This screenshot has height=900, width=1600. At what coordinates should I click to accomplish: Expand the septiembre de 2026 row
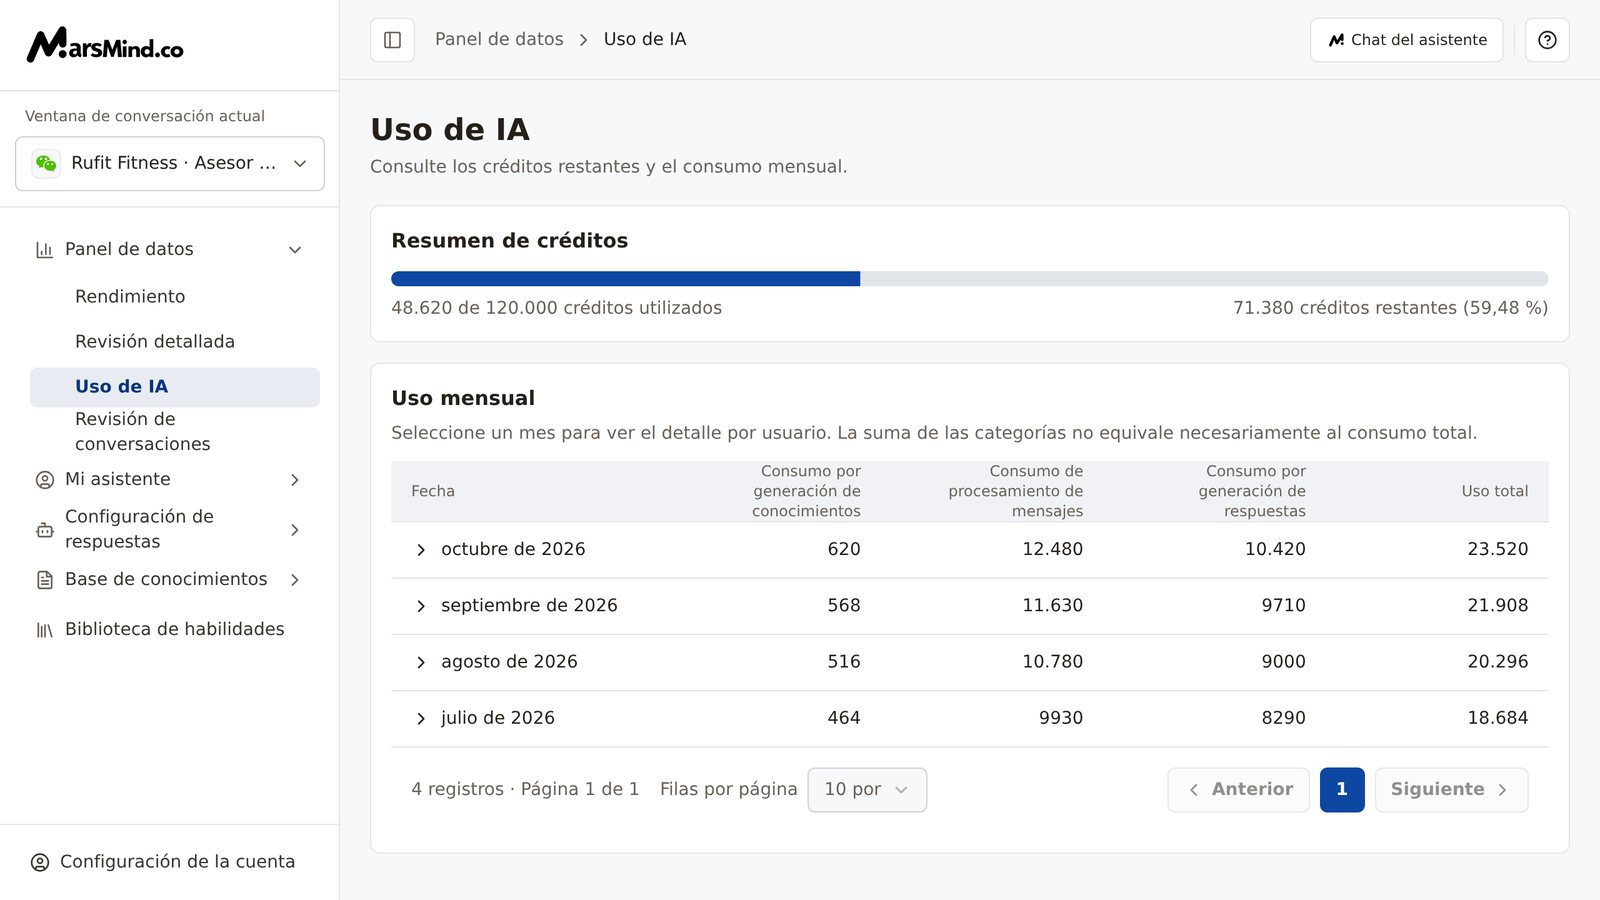pyautogui.click(x=421, y=606)
